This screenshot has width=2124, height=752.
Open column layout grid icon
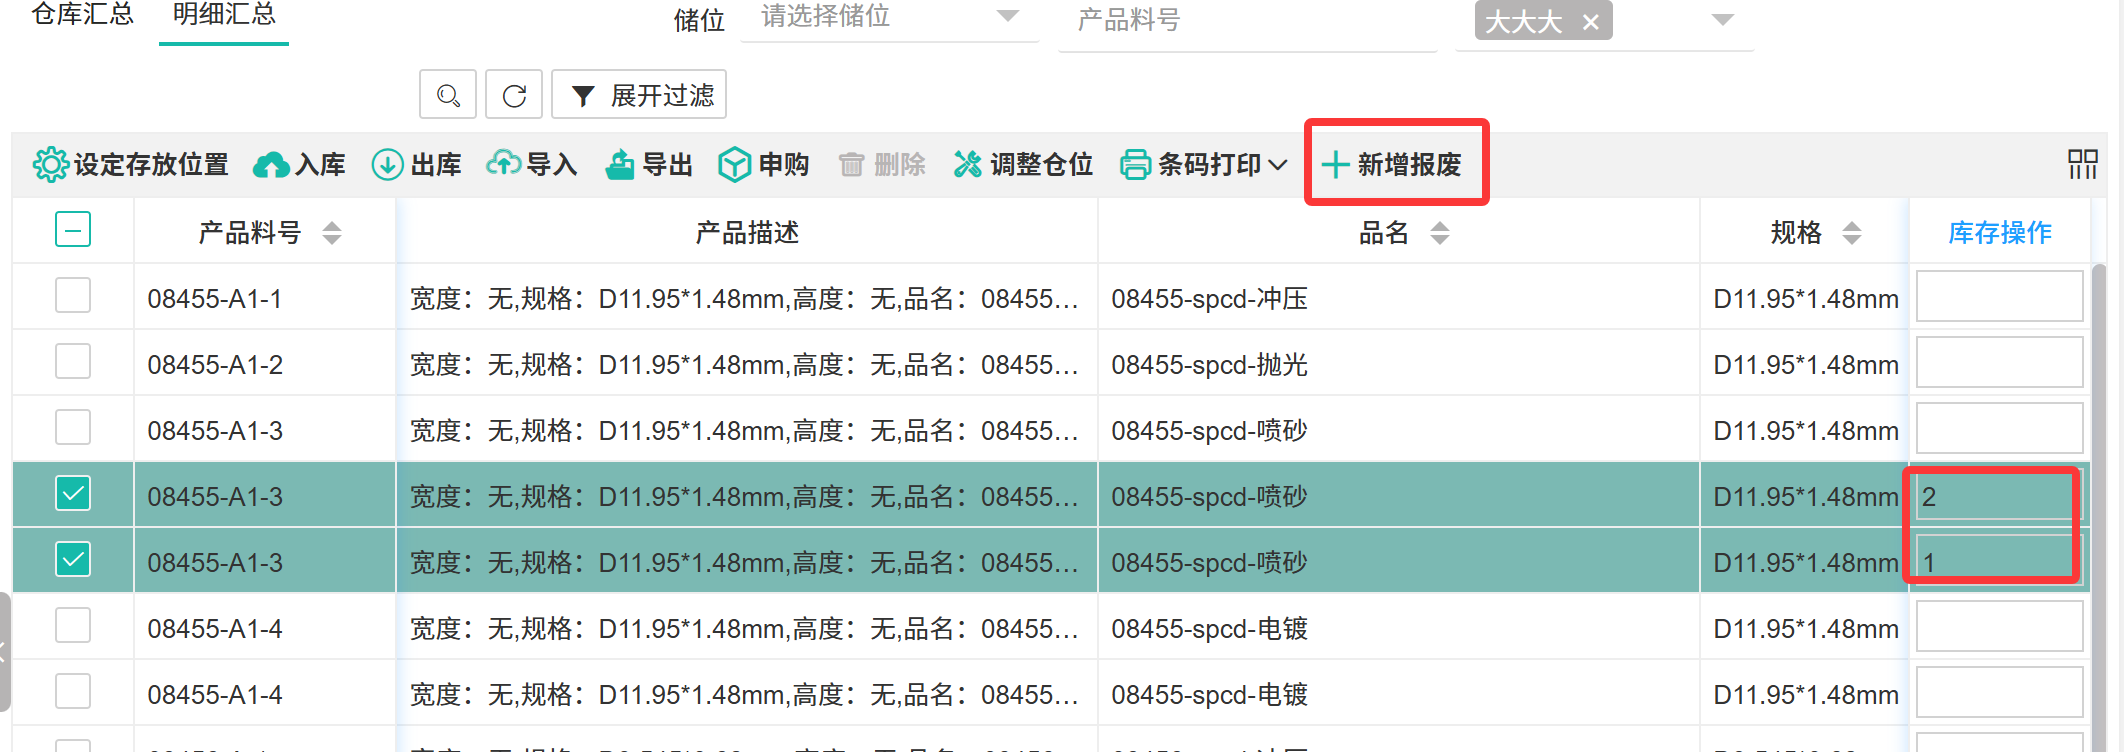pyautogui.click(x=2082, y=164)
